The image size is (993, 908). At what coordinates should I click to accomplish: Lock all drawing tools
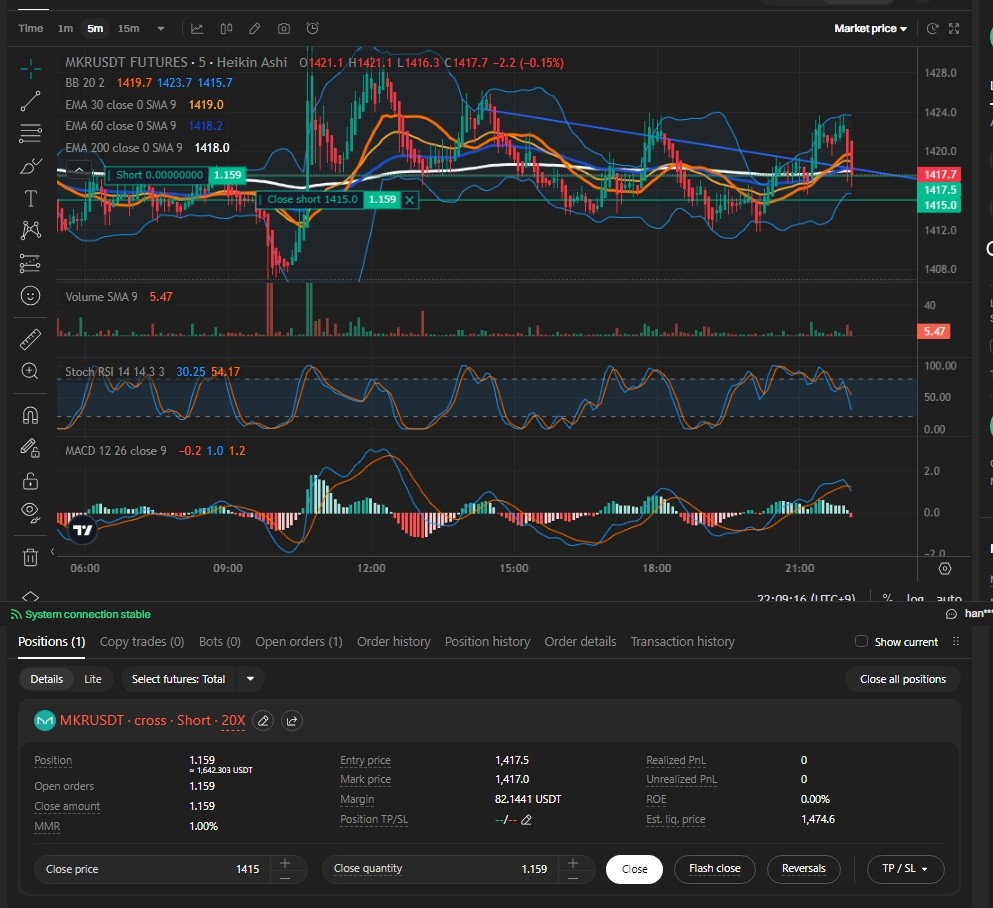pyautogui.click(x=30, y=481)
